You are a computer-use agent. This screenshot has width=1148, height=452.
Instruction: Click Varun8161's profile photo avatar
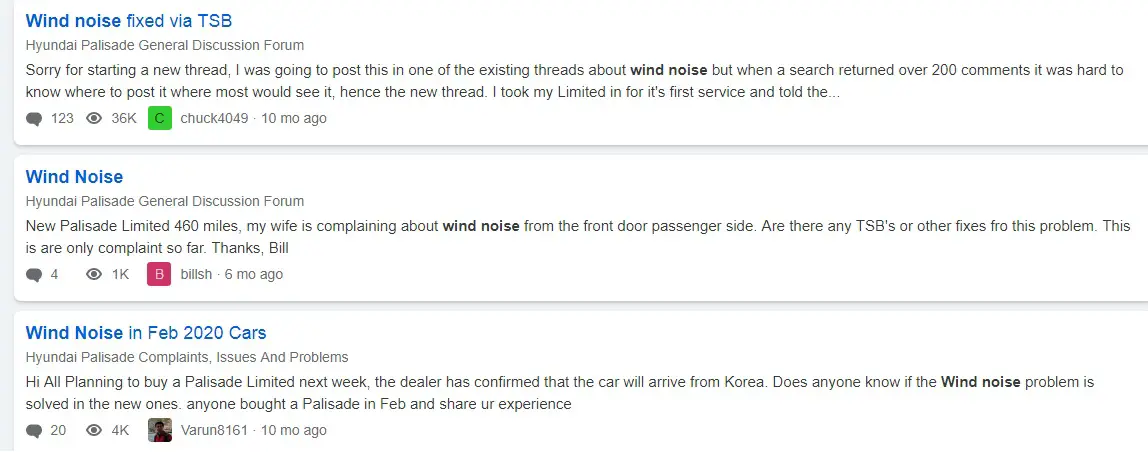tap(160, 430)
